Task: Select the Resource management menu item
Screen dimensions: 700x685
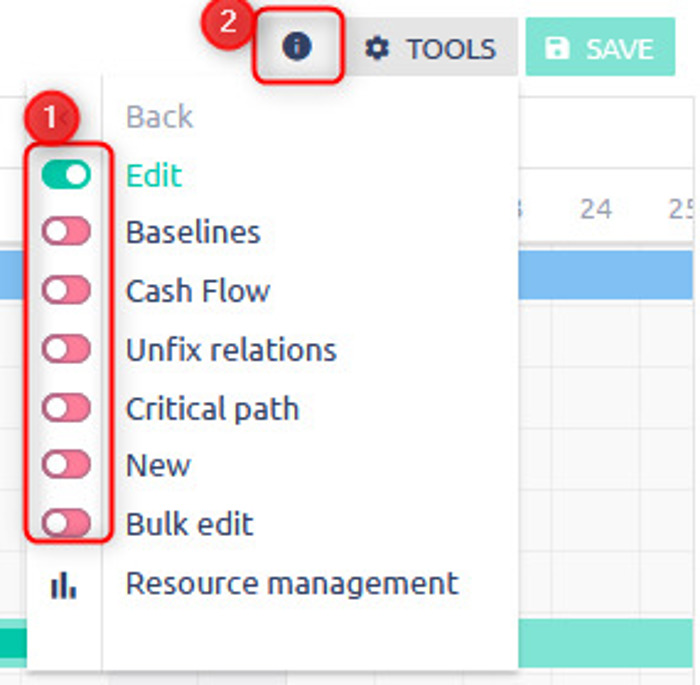Action: pos(292,584)
